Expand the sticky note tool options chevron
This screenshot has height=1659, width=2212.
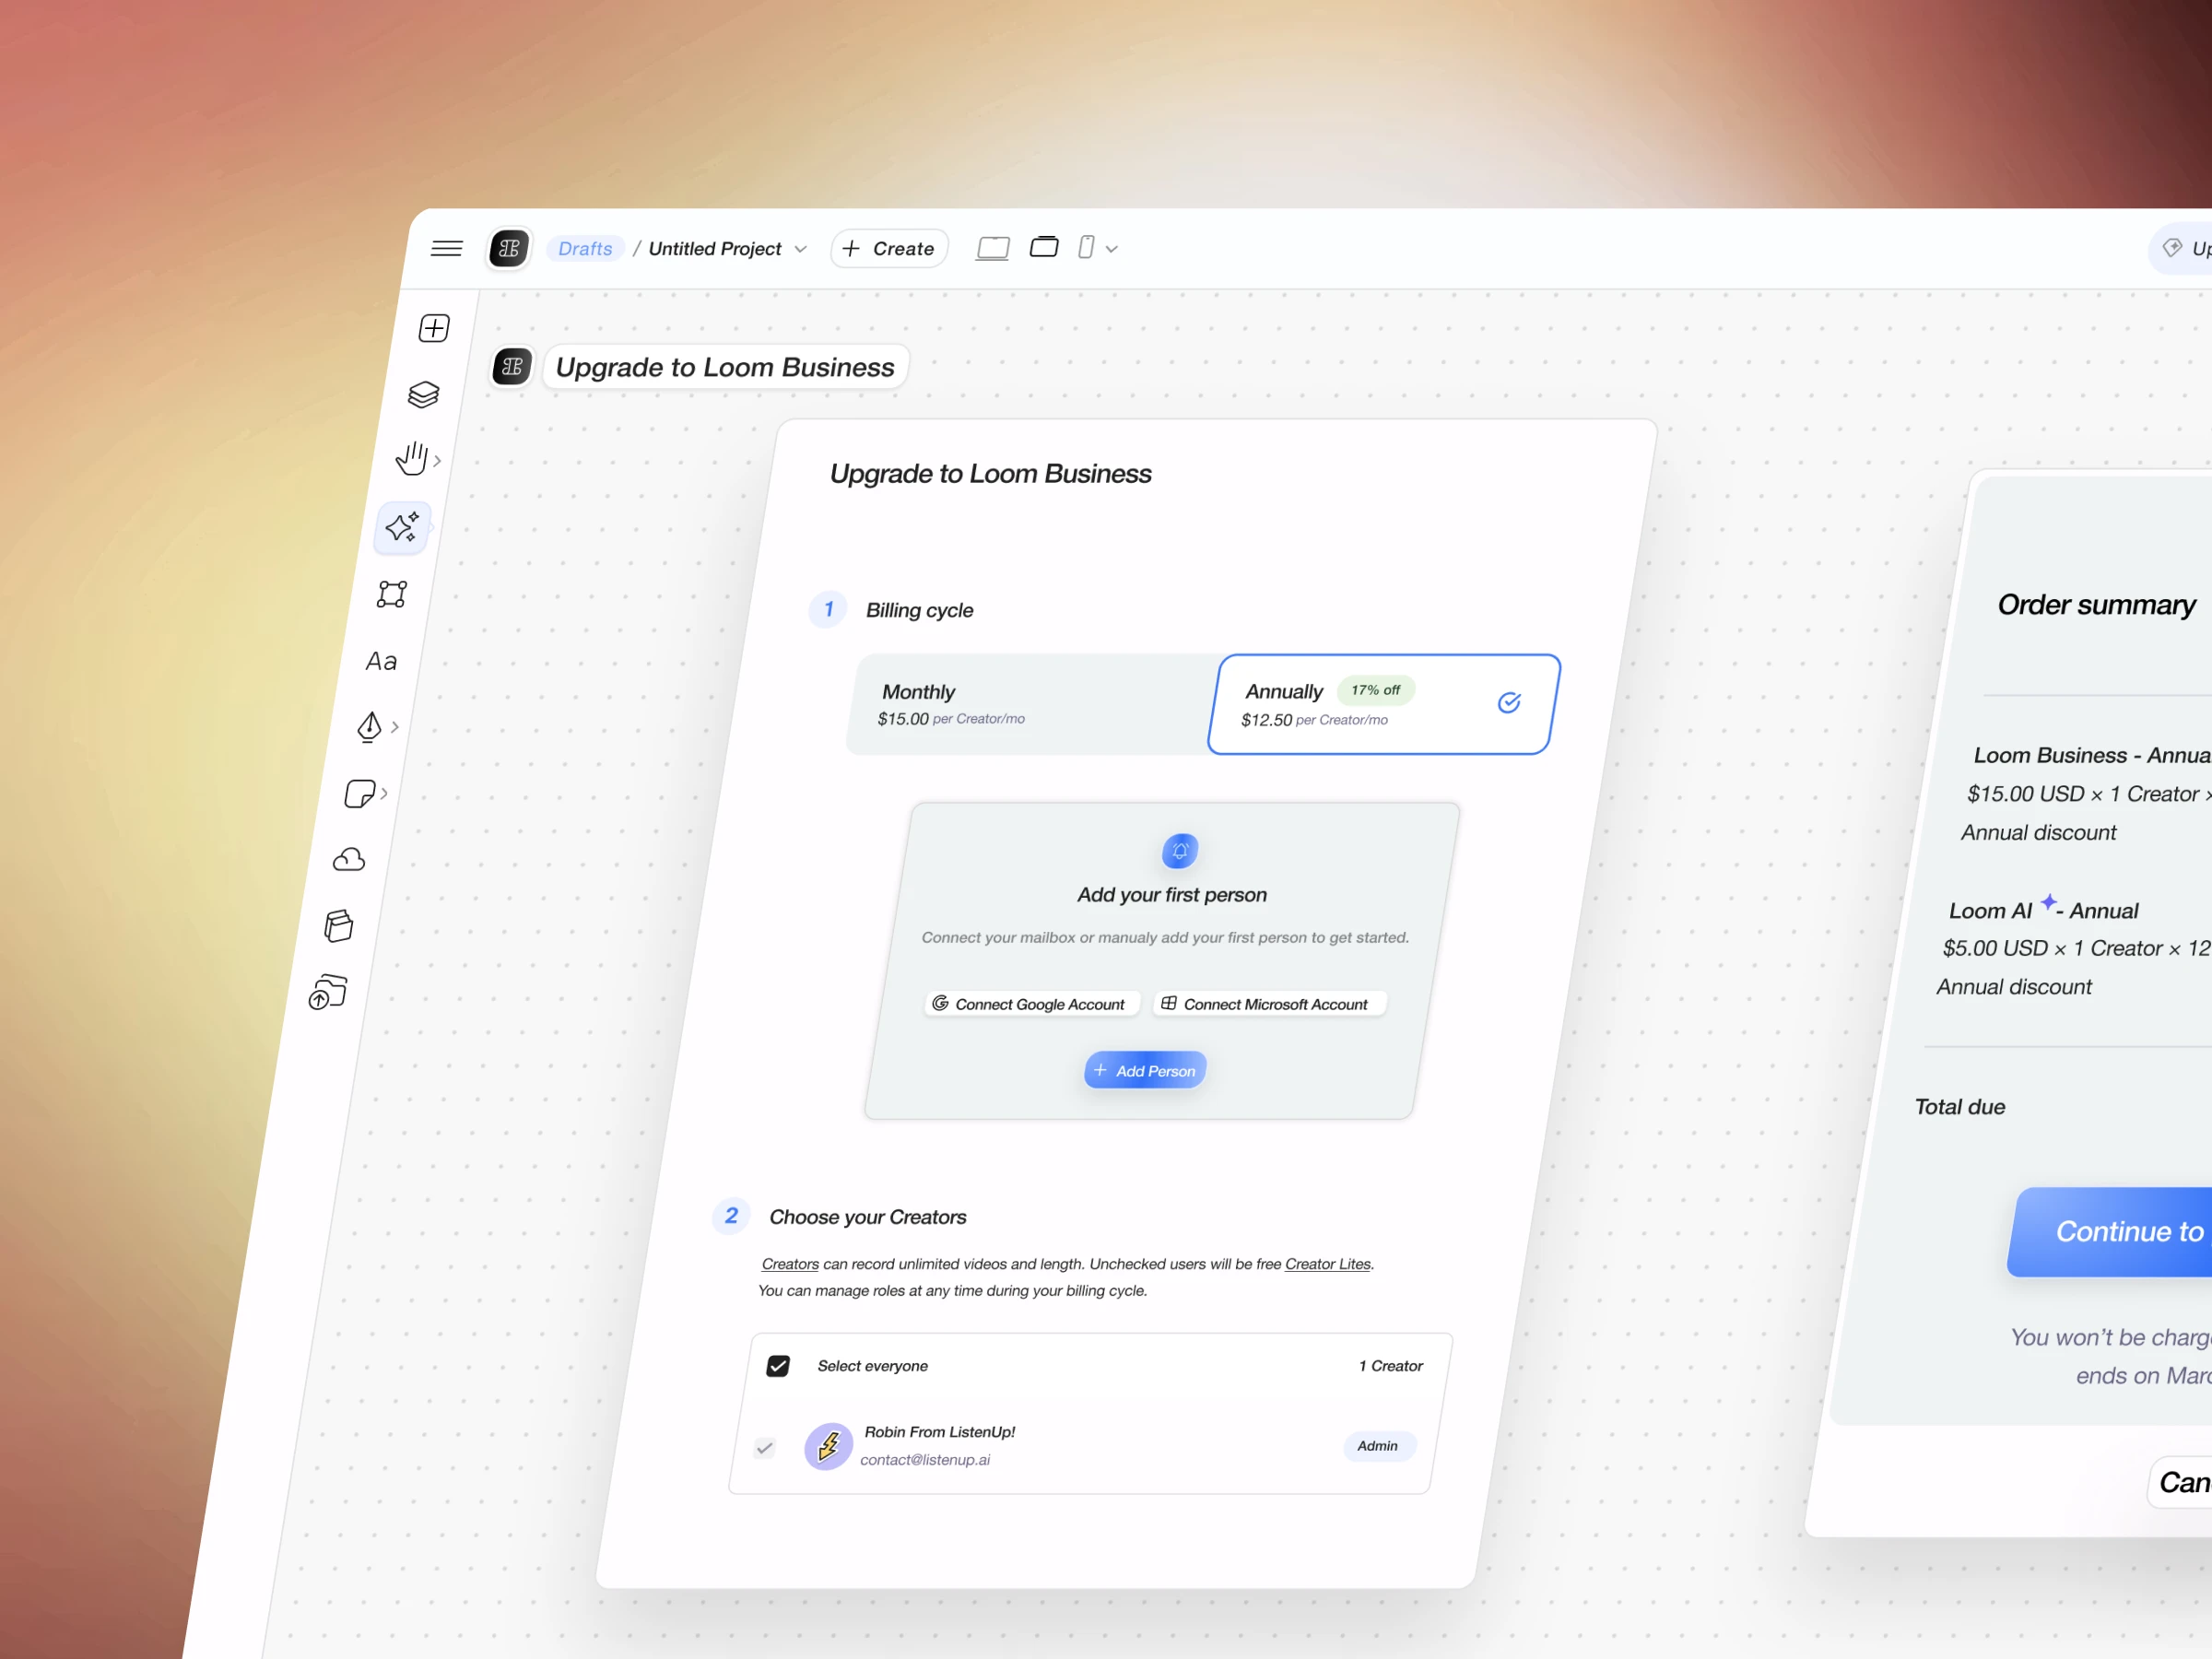pos(384,794)
